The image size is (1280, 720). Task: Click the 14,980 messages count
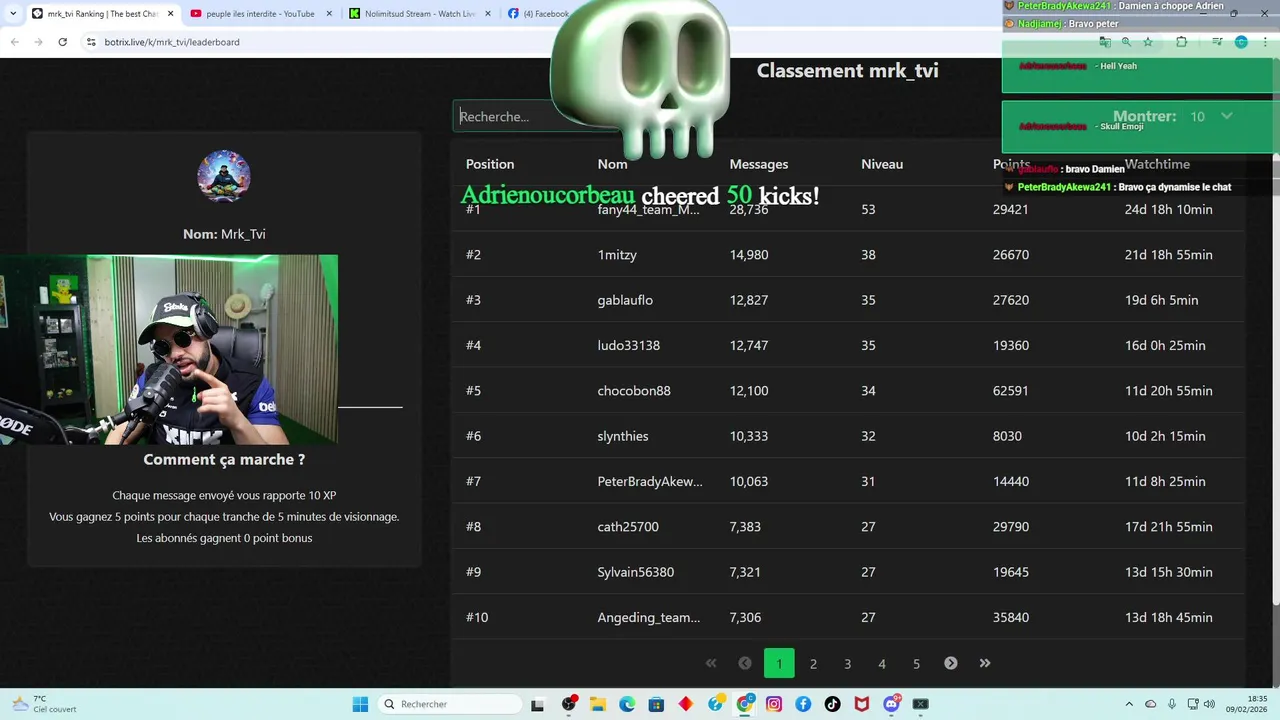click(749, 255)
